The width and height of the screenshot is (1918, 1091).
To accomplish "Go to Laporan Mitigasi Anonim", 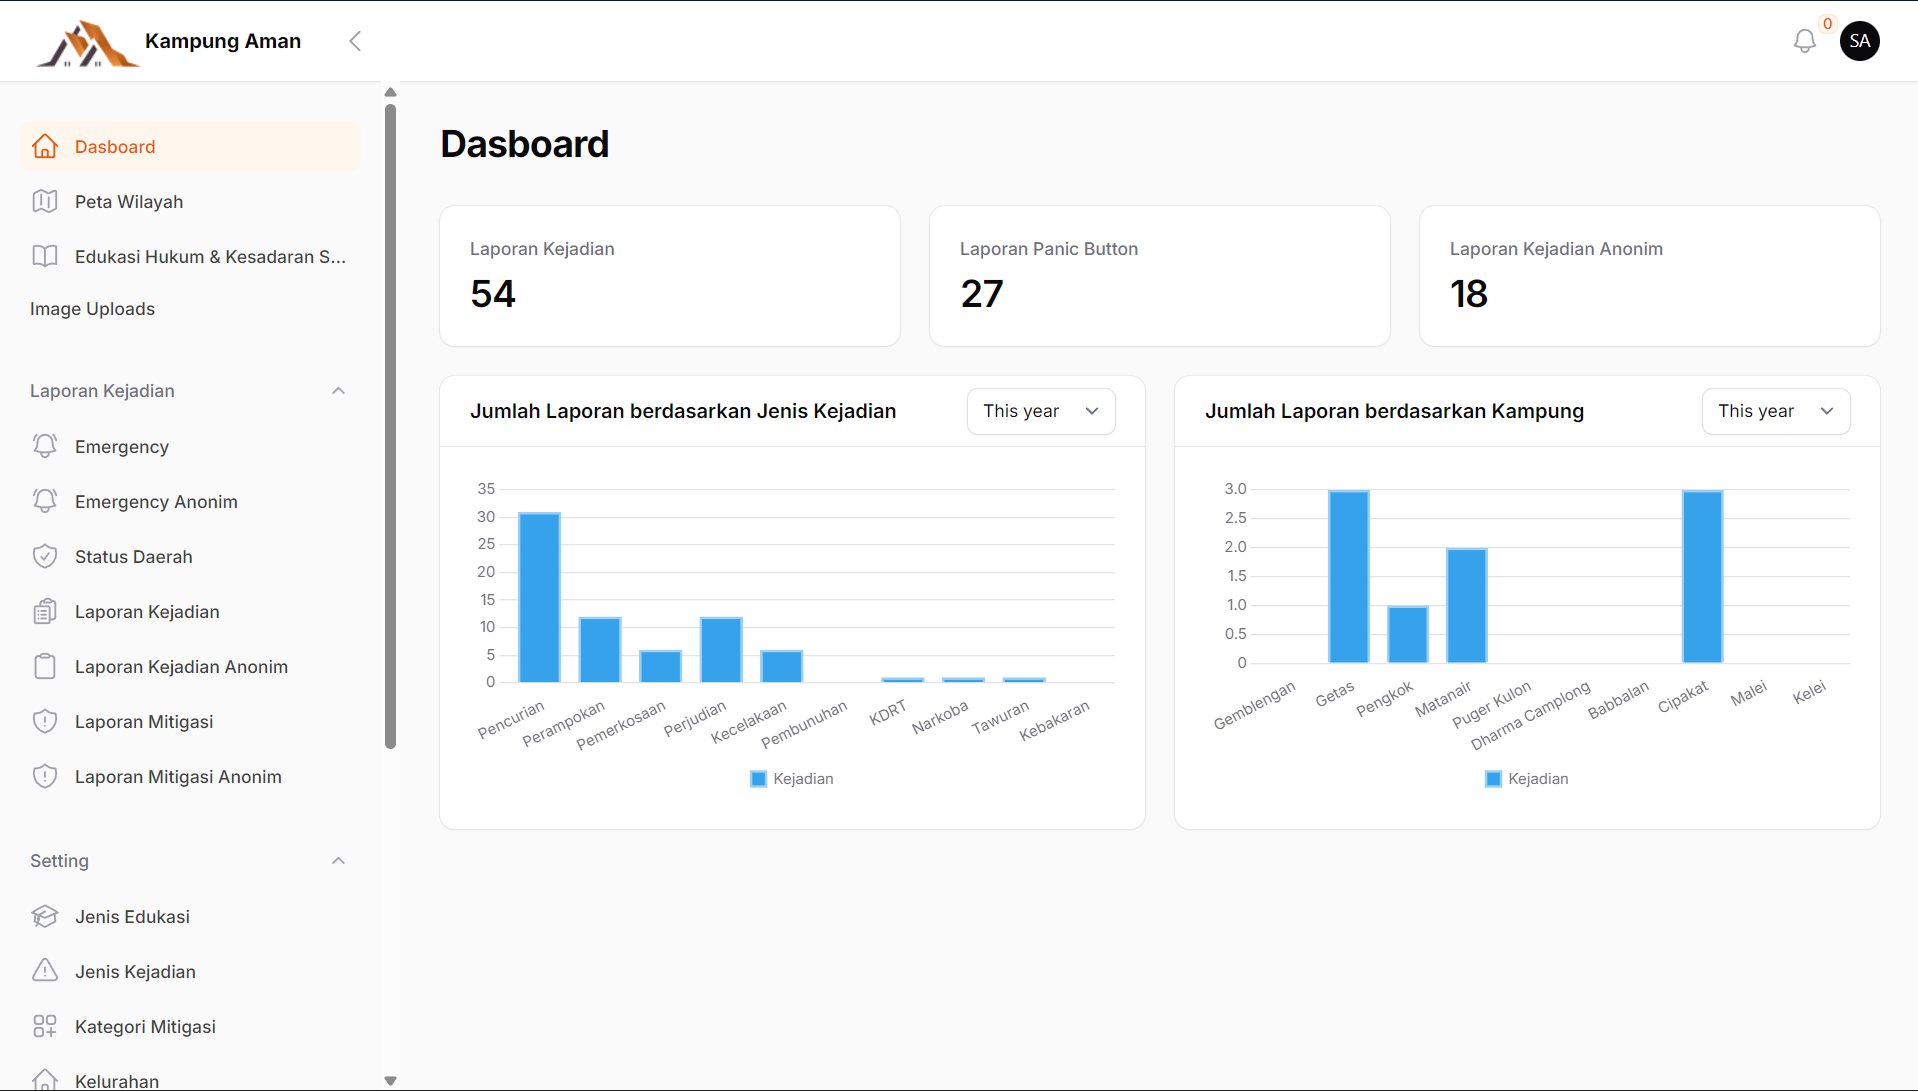I will 178,777.
